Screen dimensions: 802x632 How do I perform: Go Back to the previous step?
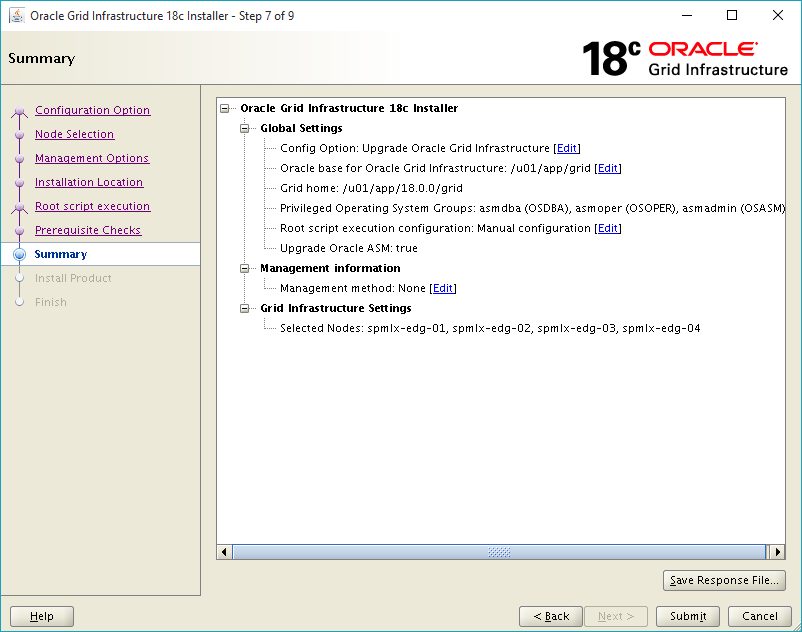pyautogui.click(x=551, y=616)
